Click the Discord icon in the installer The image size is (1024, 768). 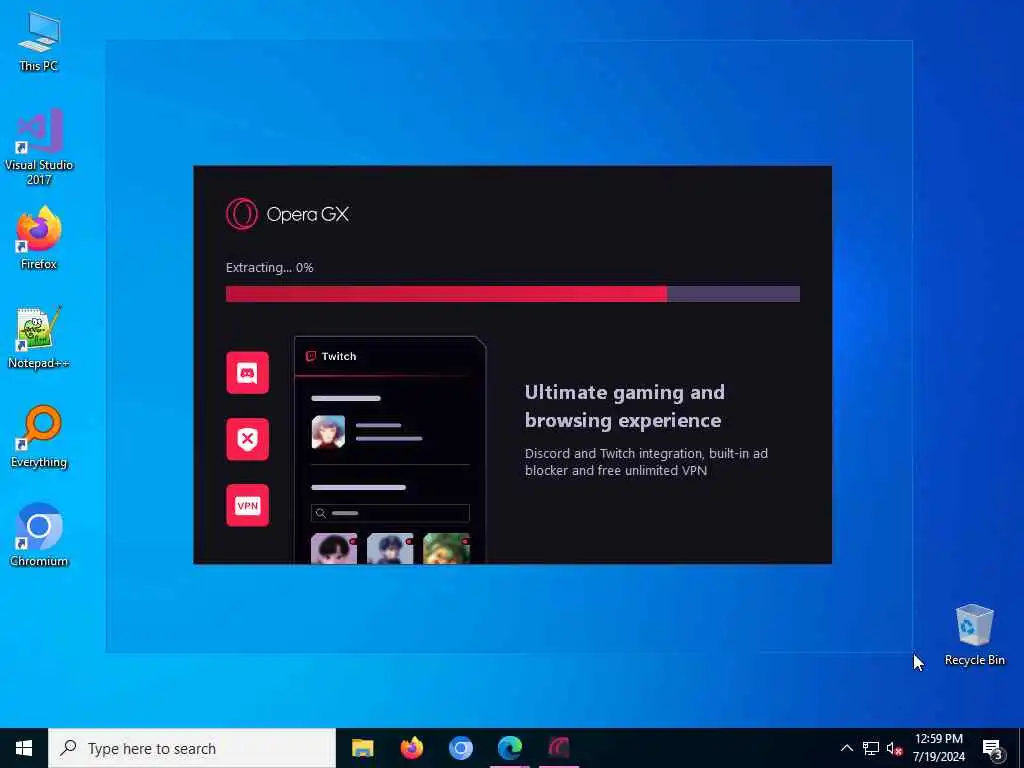pos(248,373)
